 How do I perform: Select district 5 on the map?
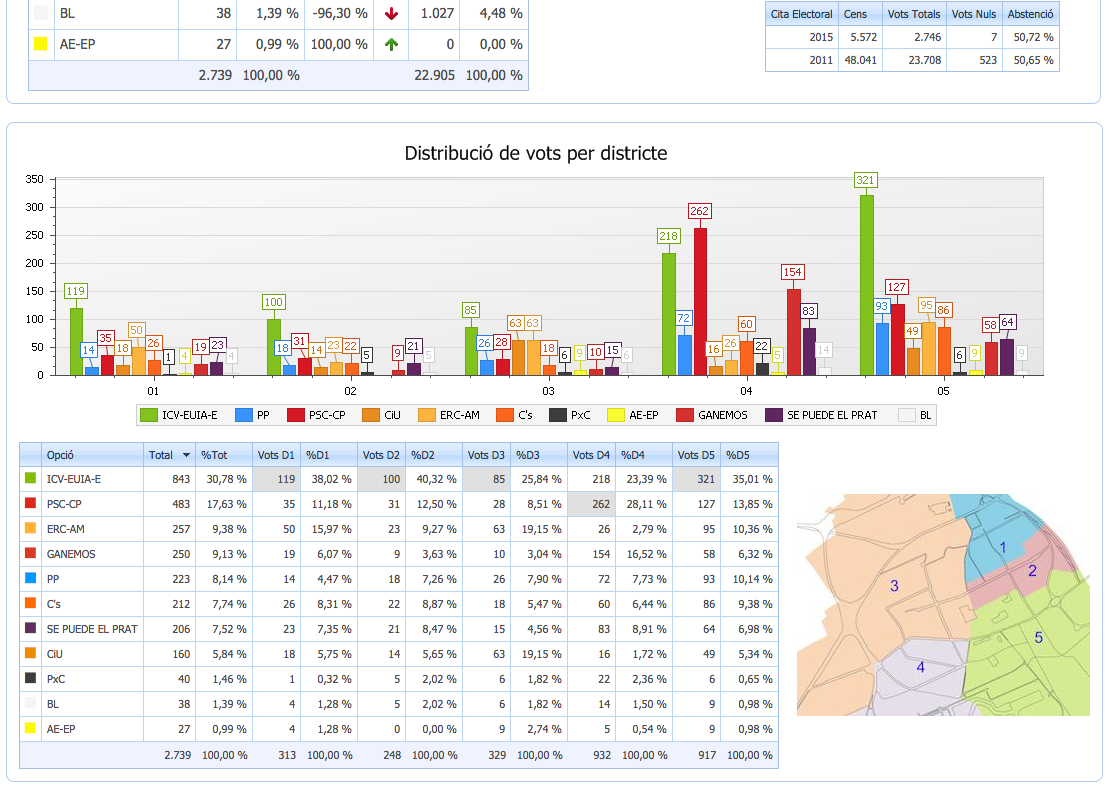point(1038,637)
